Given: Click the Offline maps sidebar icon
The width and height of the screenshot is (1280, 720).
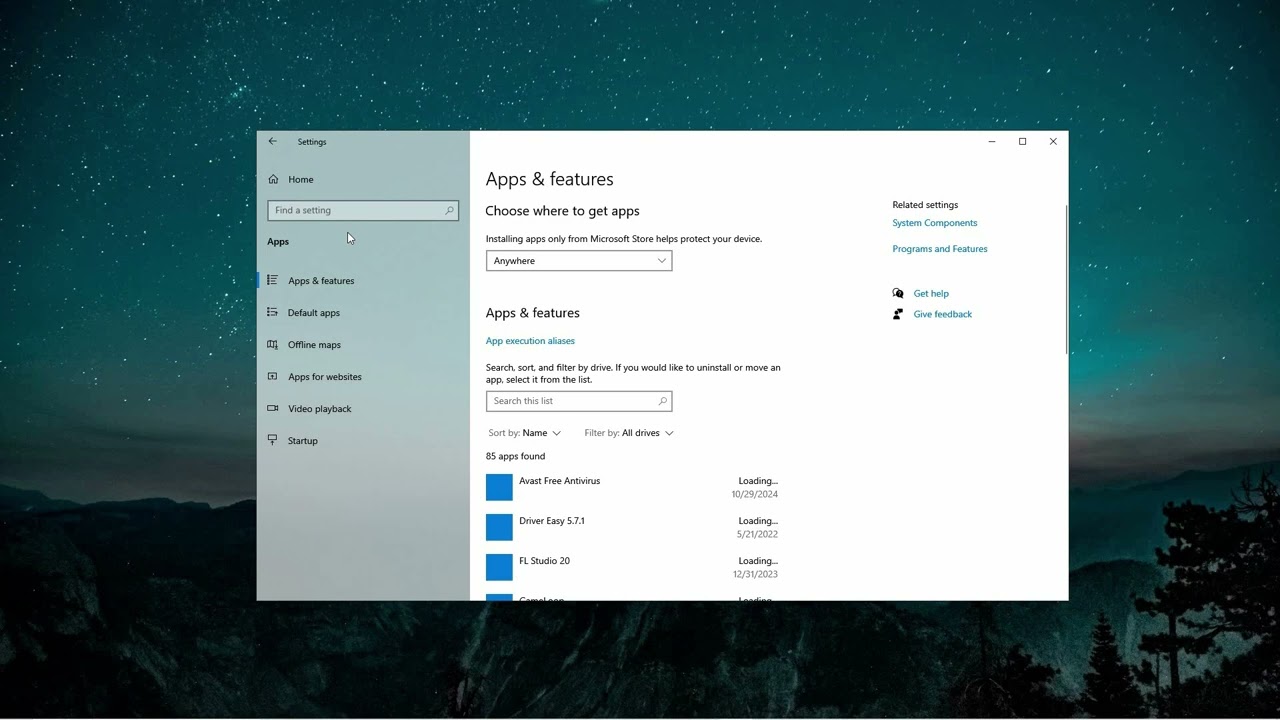Looking at the screenshot, I should (272, 344).
